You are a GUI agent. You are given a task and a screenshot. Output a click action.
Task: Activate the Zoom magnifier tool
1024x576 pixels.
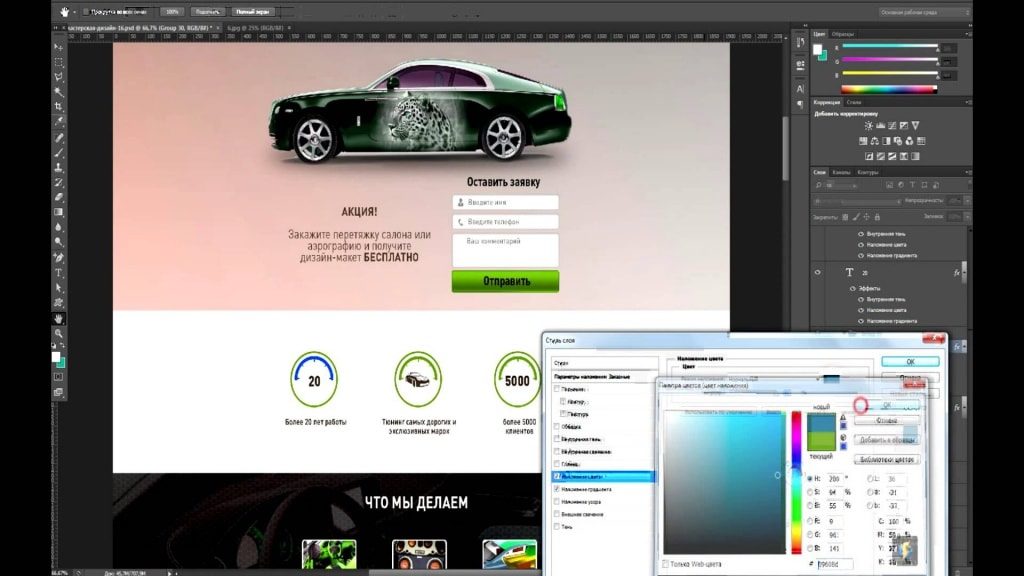(x=59, y=333)
